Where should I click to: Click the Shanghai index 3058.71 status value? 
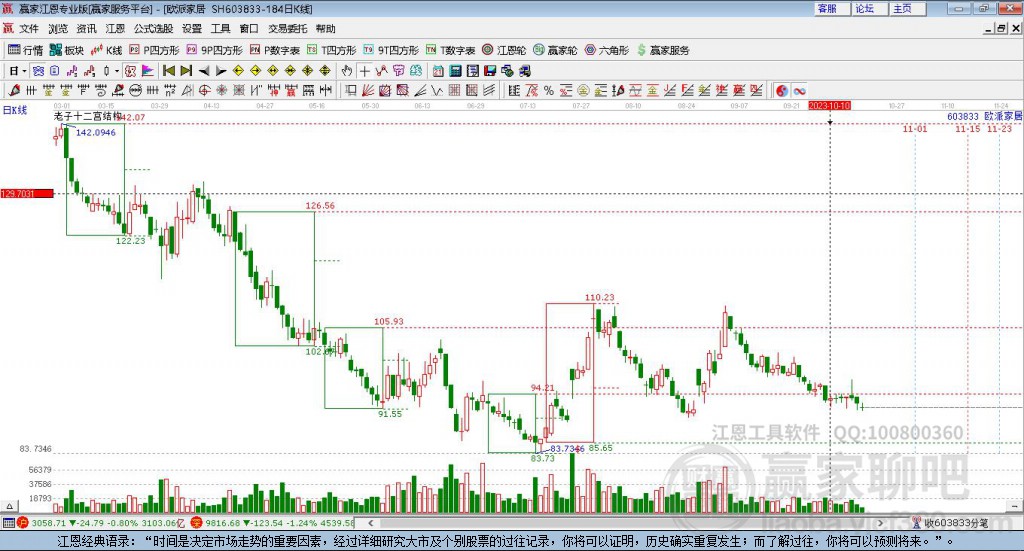point(49,523)
